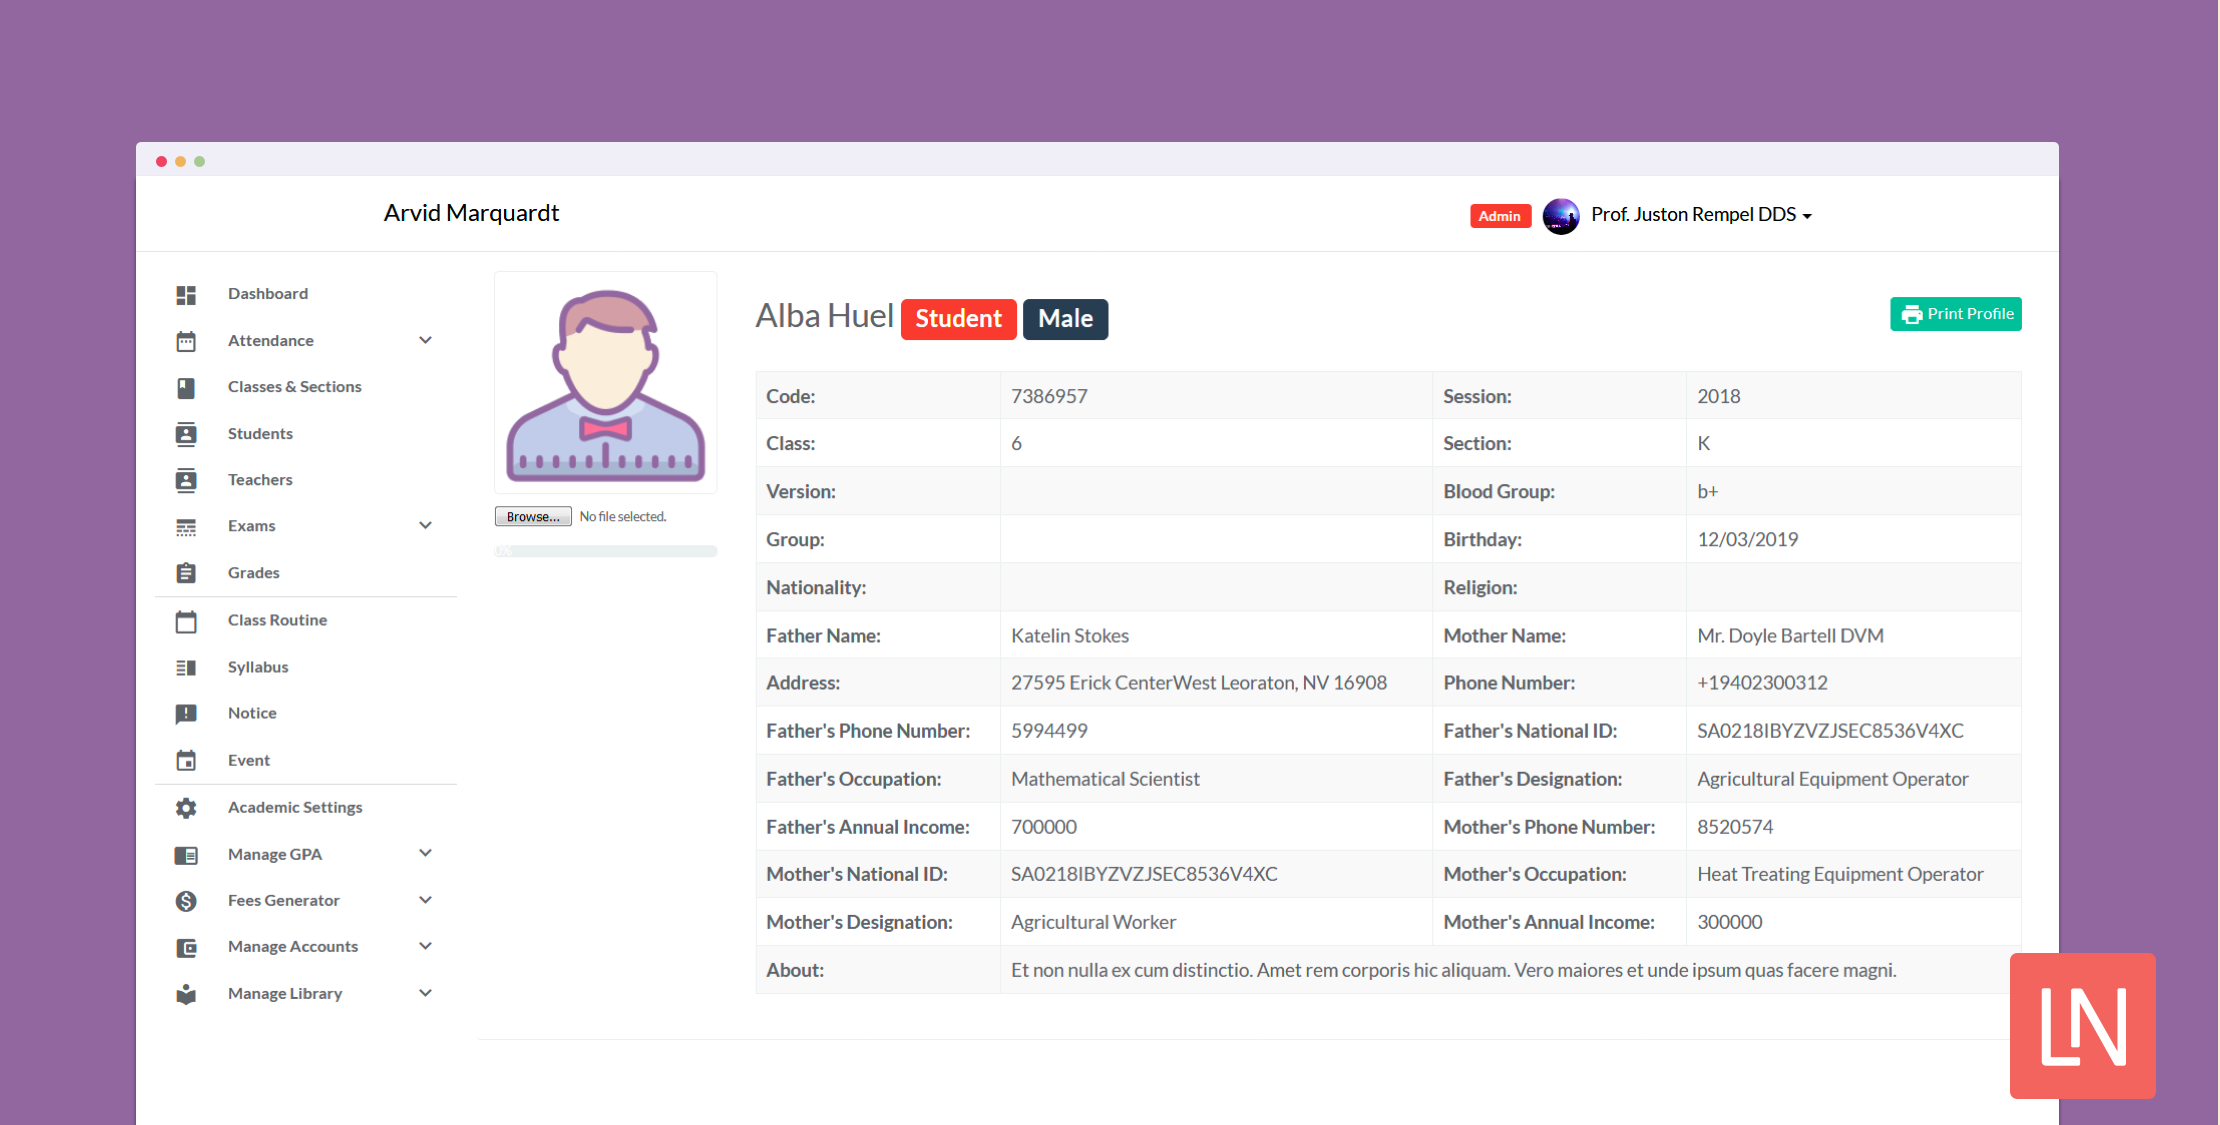Select the Male badge tag
Screen dimensions: 2220x1125
1067,317
